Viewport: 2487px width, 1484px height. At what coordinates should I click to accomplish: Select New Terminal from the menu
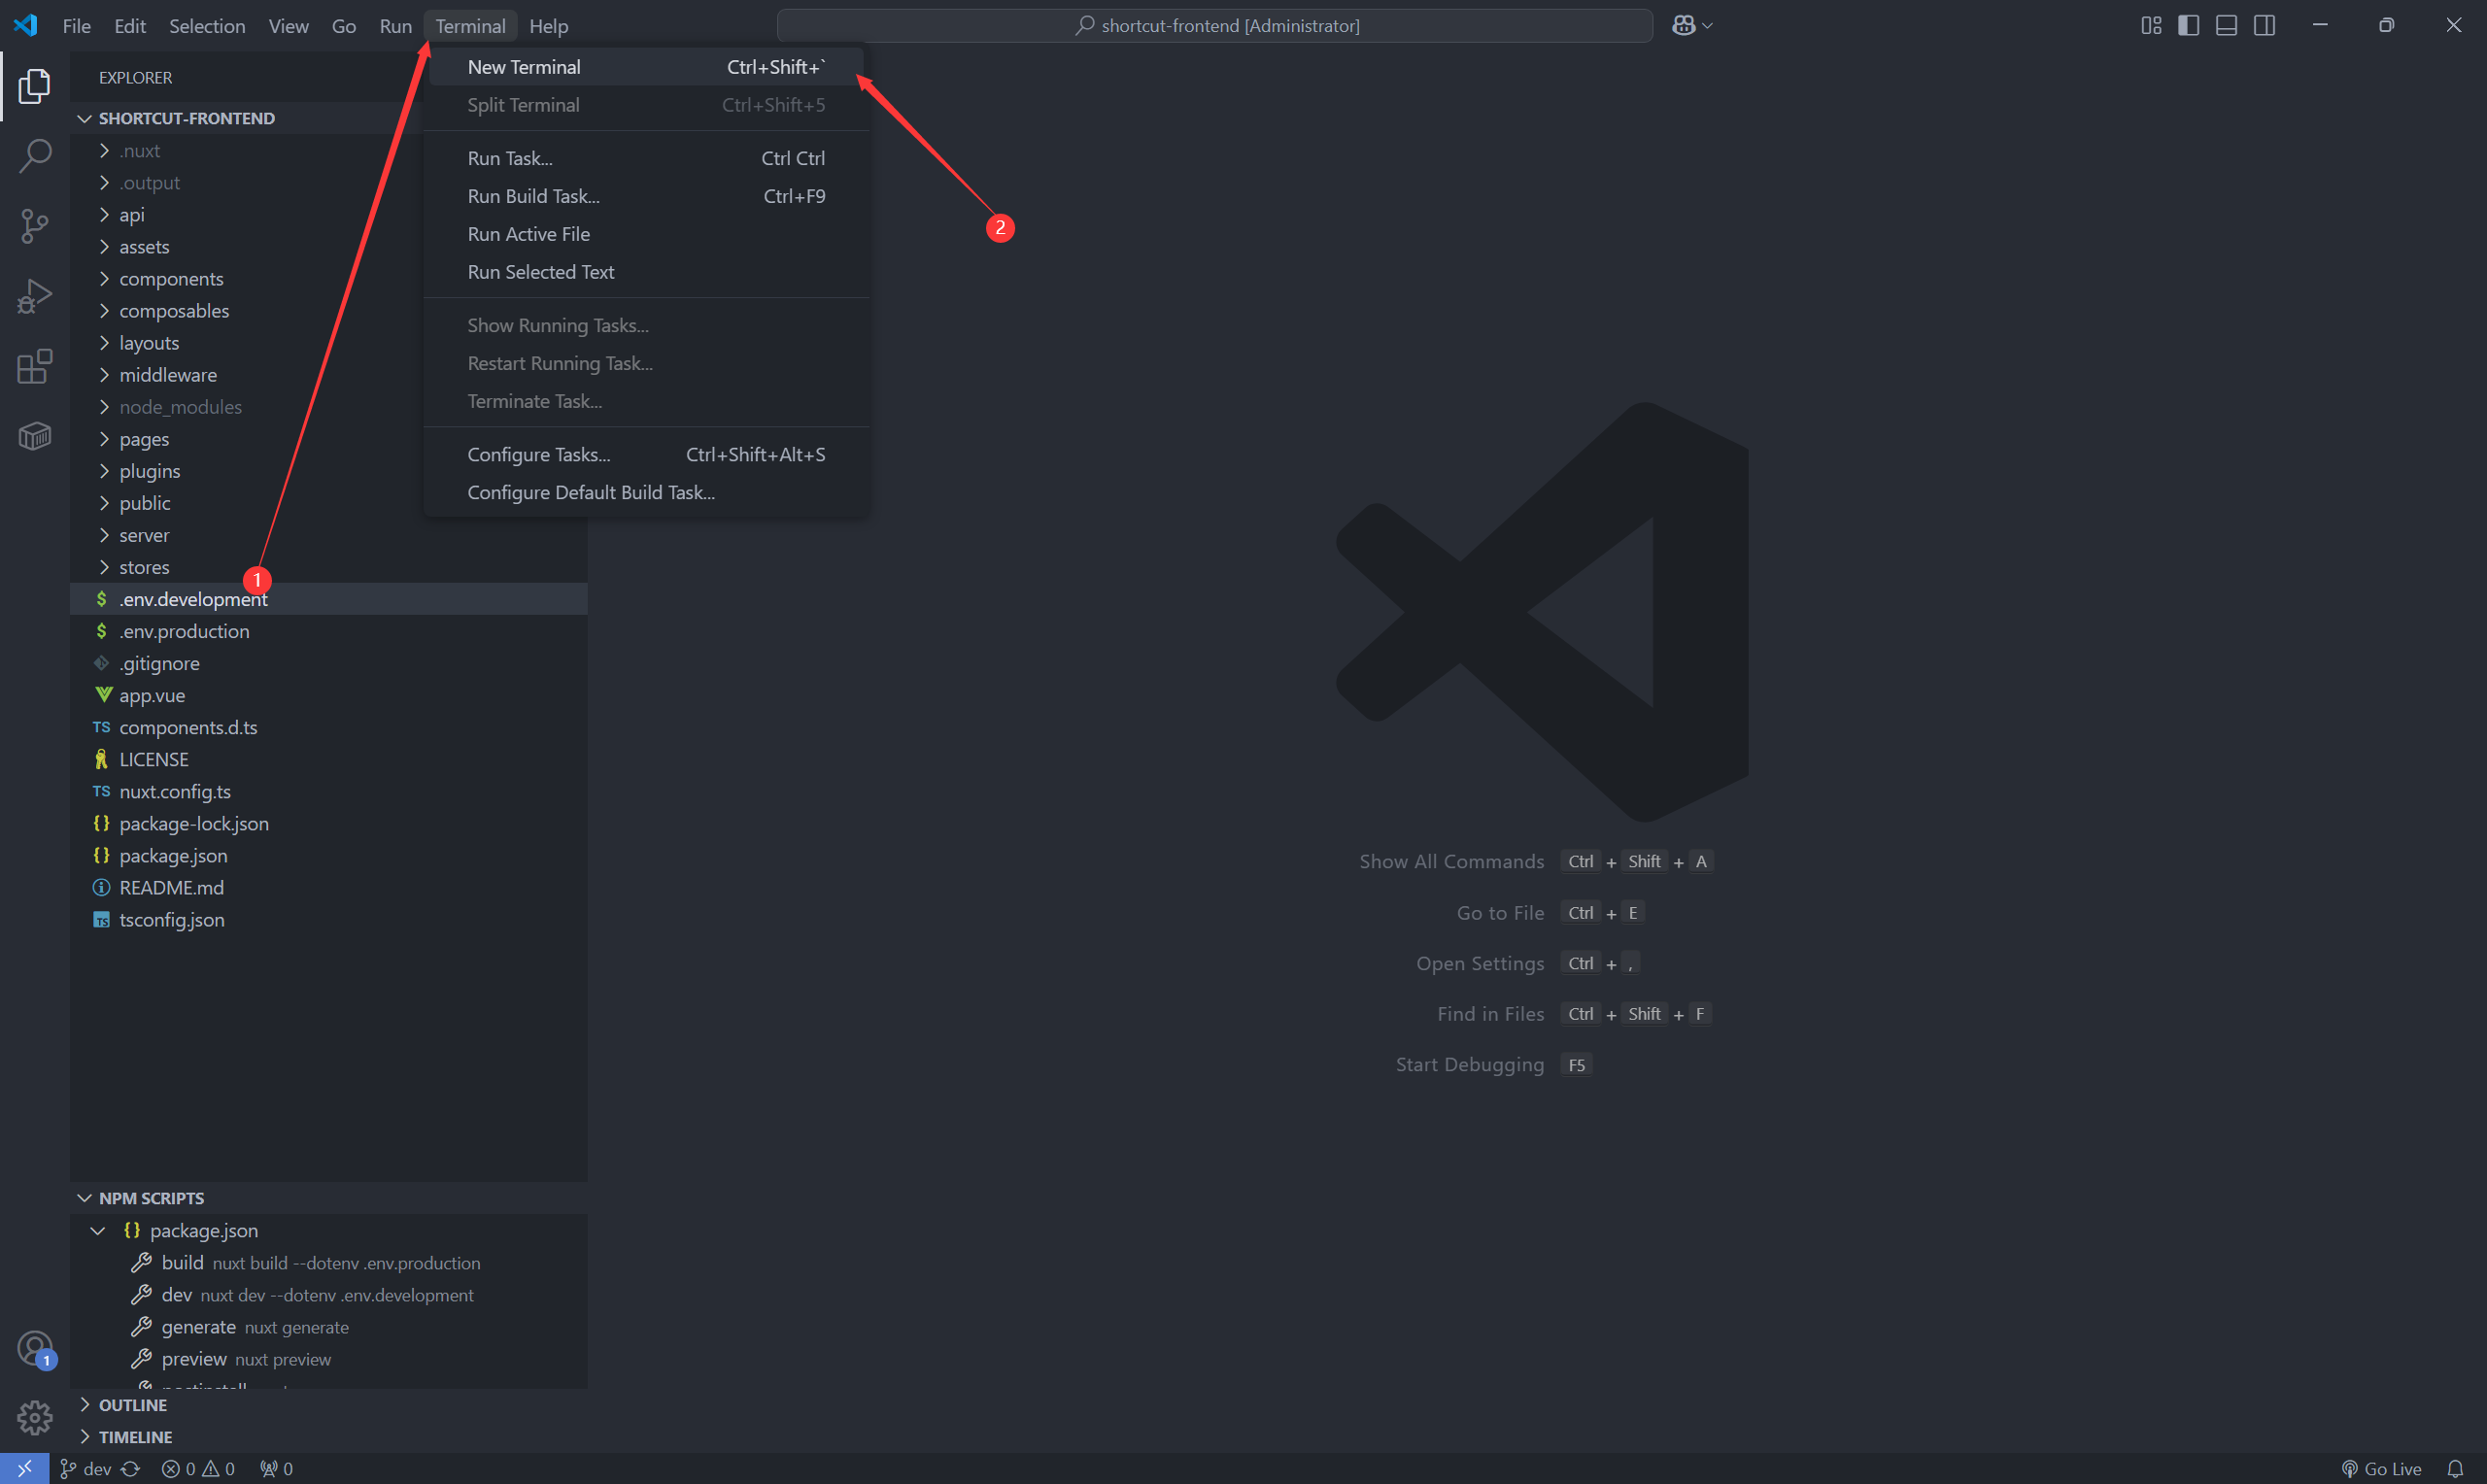pyautogui.click(x=646, y=67)
